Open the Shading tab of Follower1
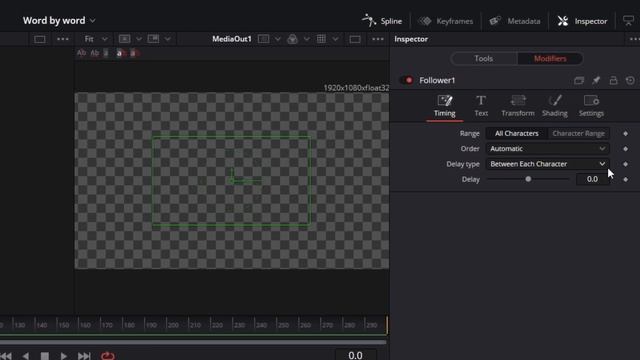Viewport: 640px width, 360px height. [554, 106]
